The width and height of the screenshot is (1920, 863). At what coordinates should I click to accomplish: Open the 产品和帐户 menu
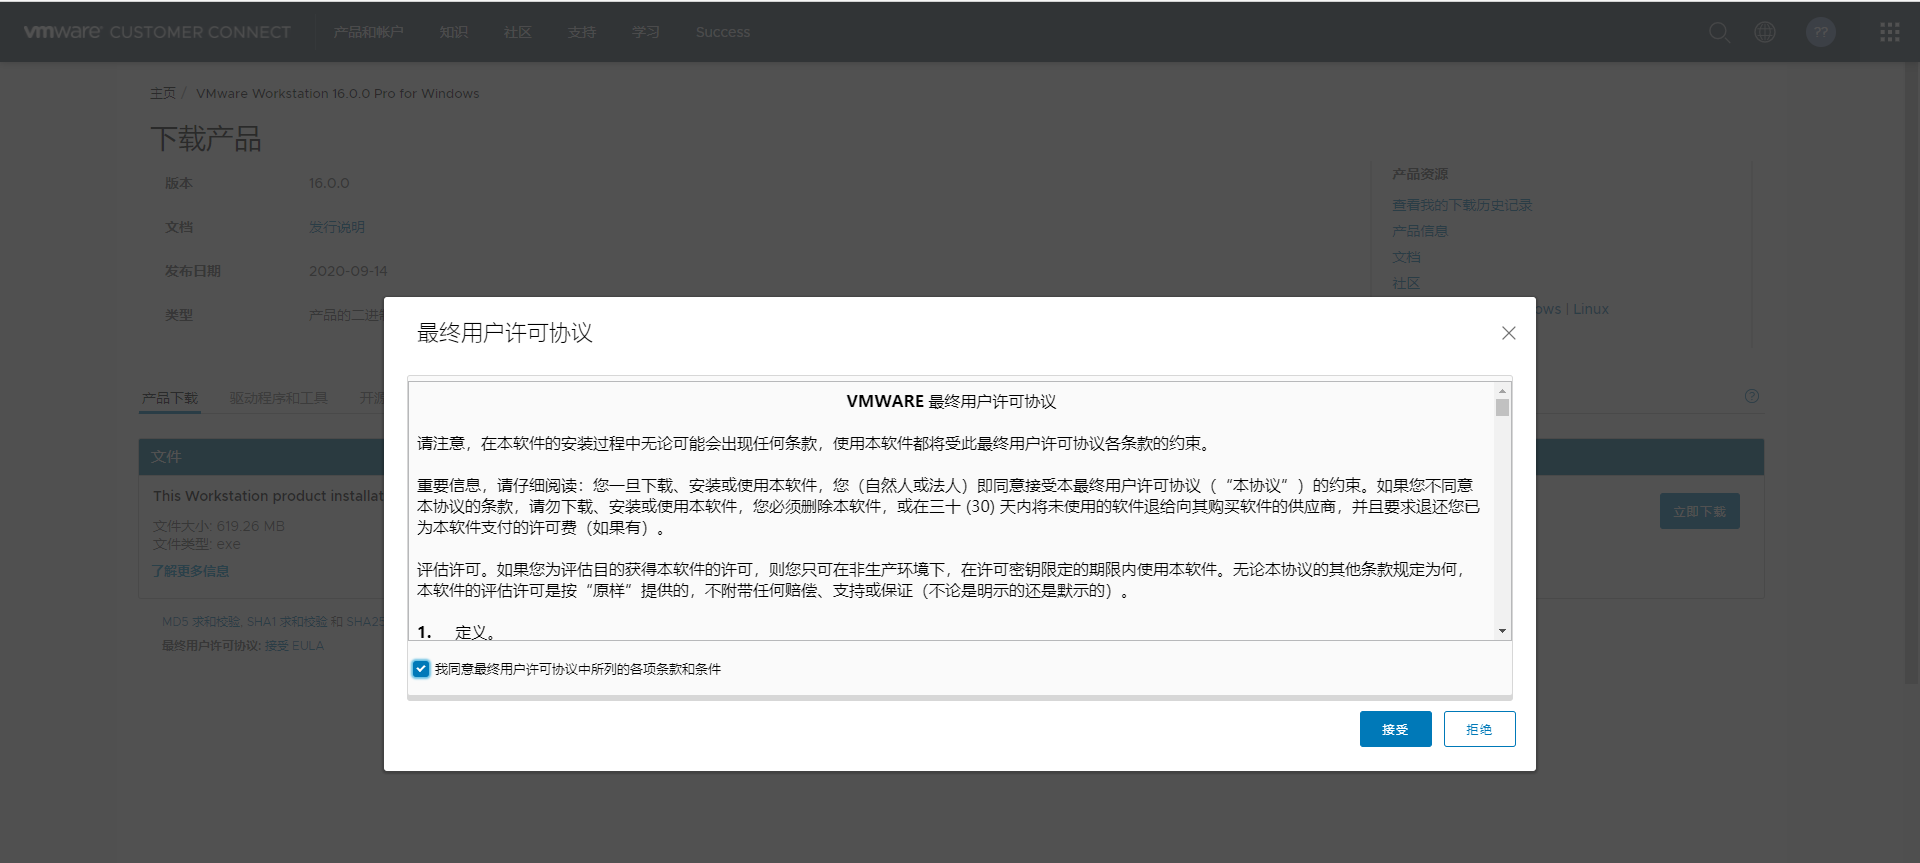coord(369,32)
